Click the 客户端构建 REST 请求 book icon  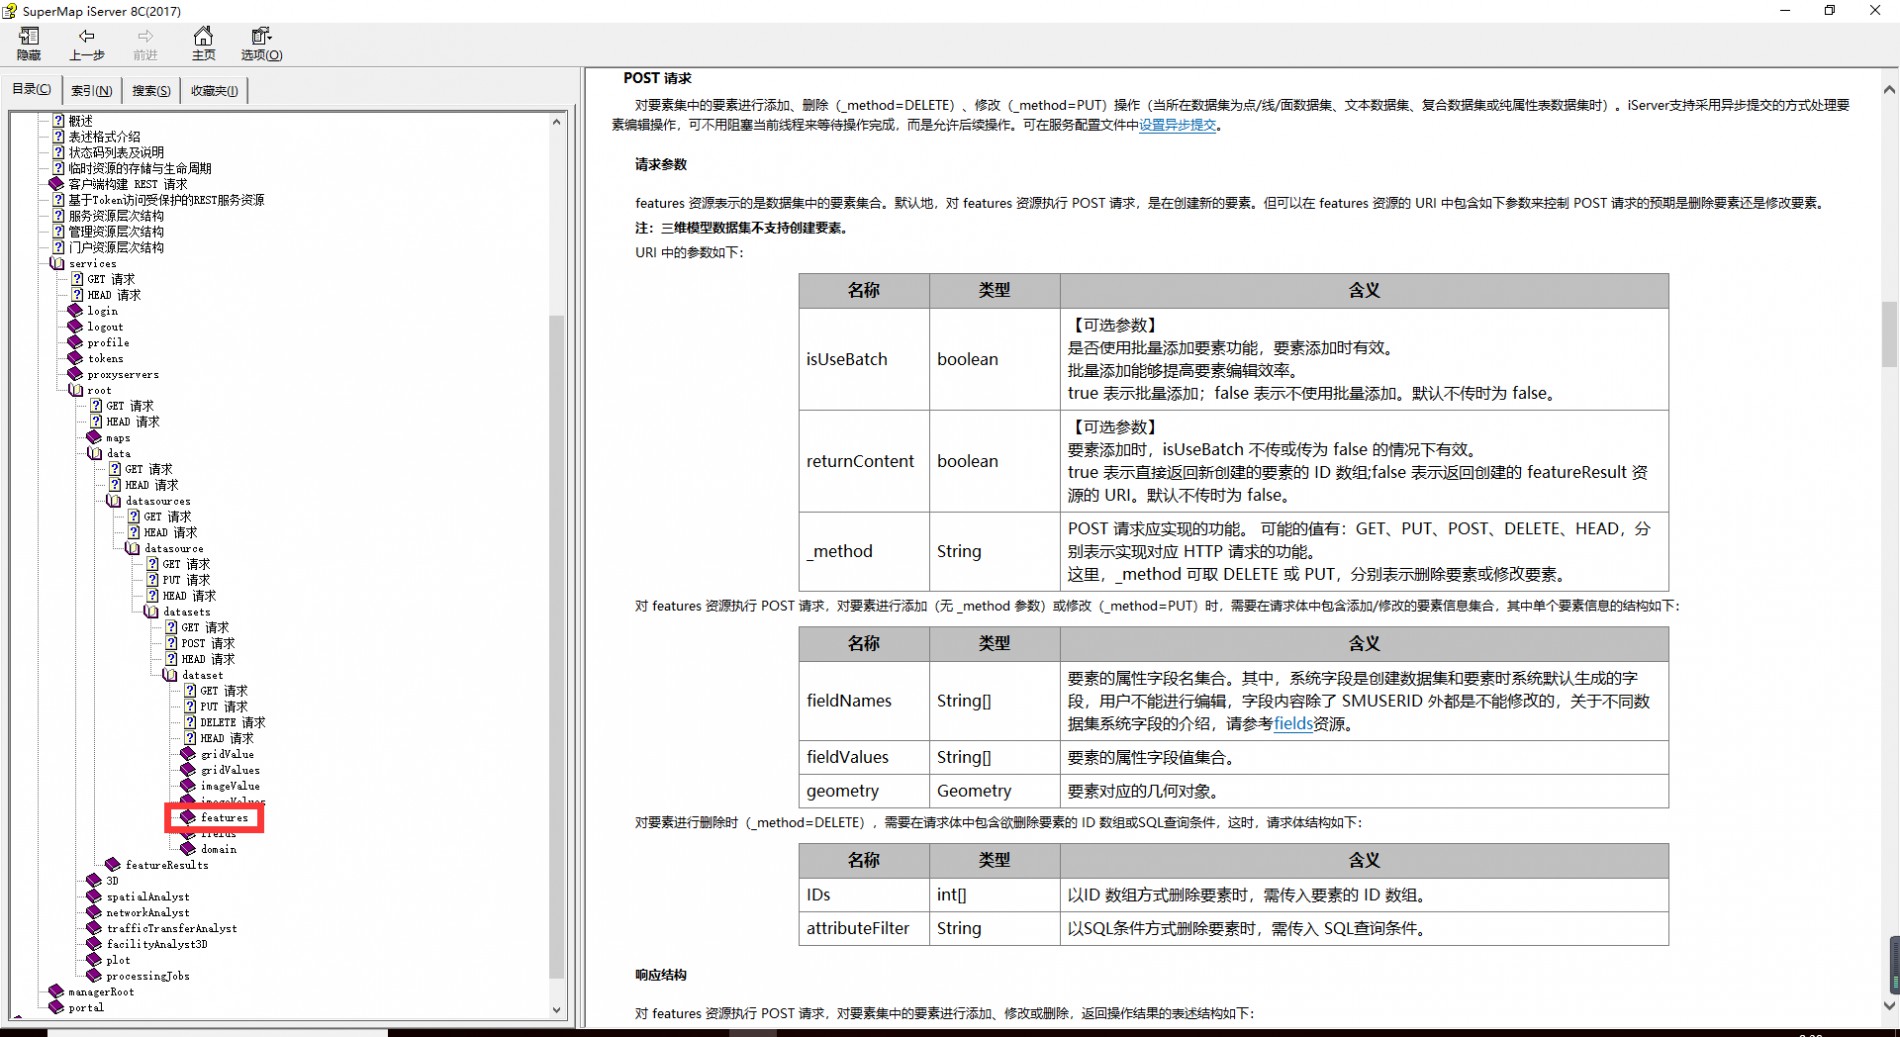tap(56, 184)
